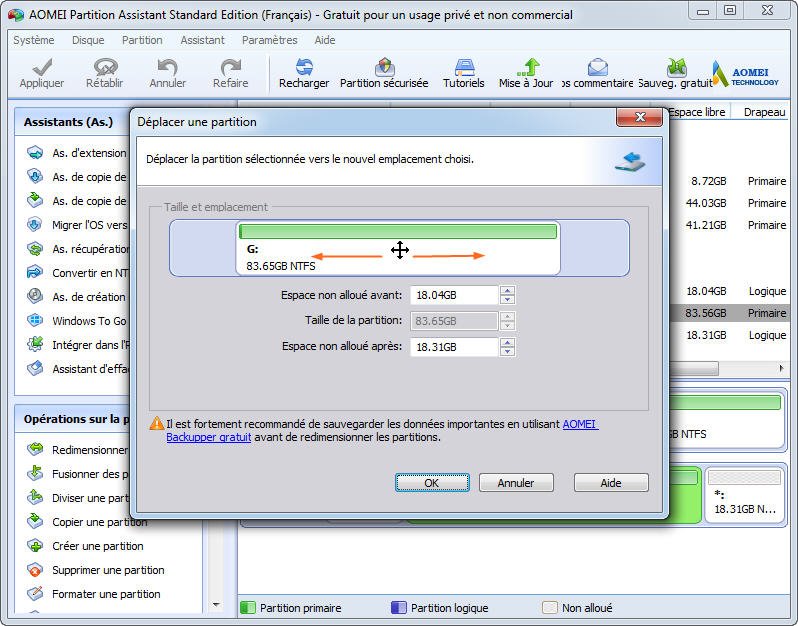Close the Déplacer une partition dialog
This screenshot has height=626, width=798.
639,117
